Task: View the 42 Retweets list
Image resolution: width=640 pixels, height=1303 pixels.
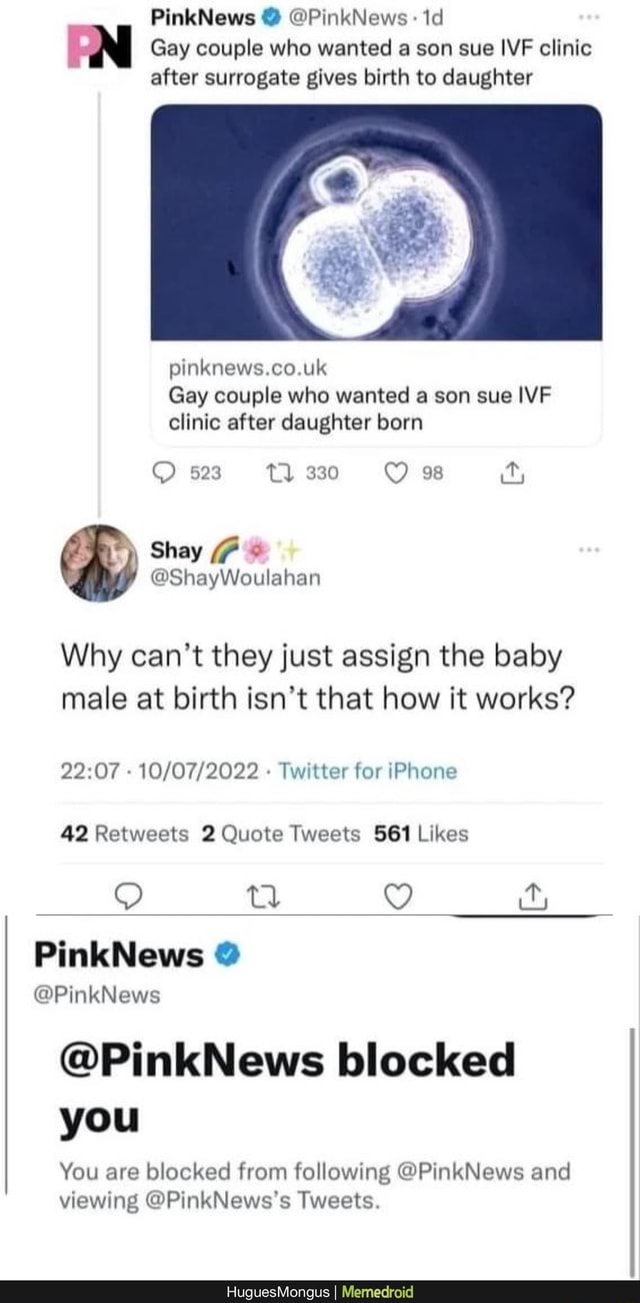Action: tap(124, 833)
